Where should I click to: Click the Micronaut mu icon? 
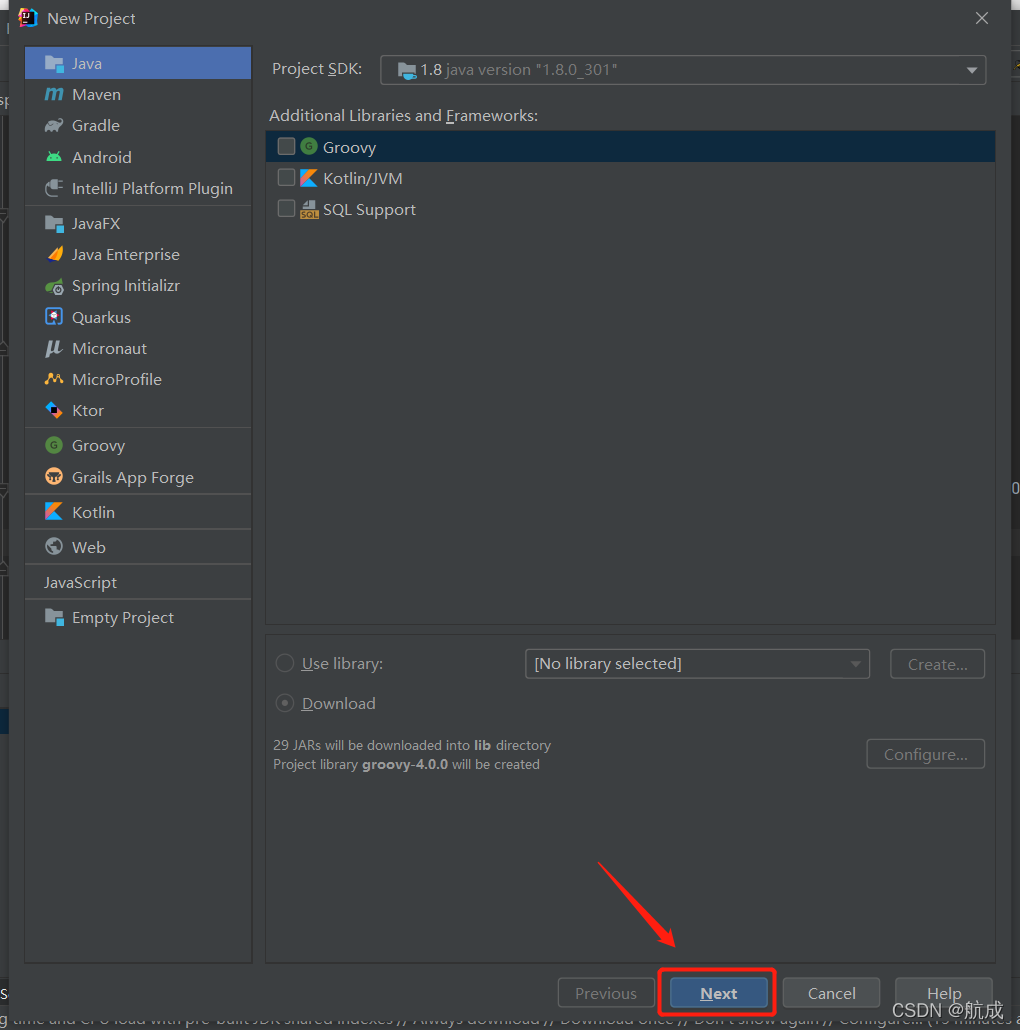[54, 348]
